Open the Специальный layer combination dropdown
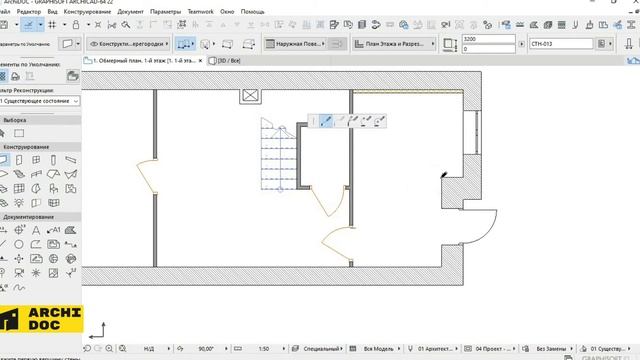 323,349
